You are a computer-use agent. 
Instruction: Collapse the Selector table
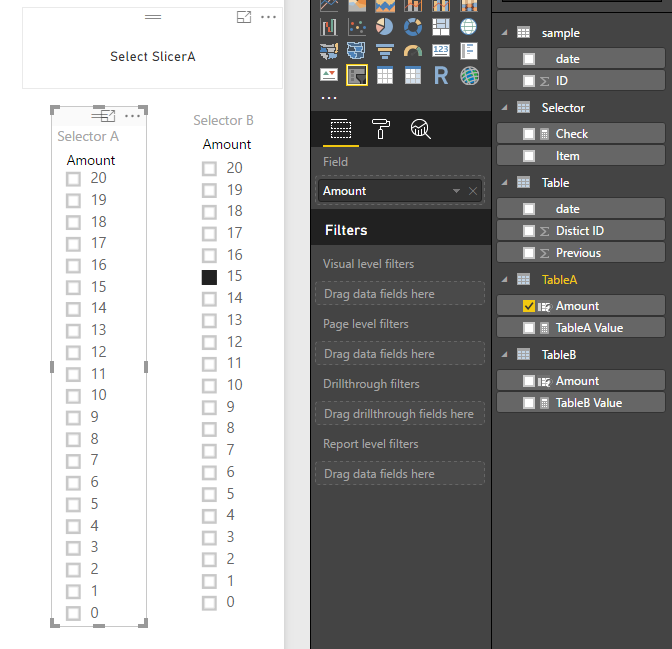coord(505,108)
